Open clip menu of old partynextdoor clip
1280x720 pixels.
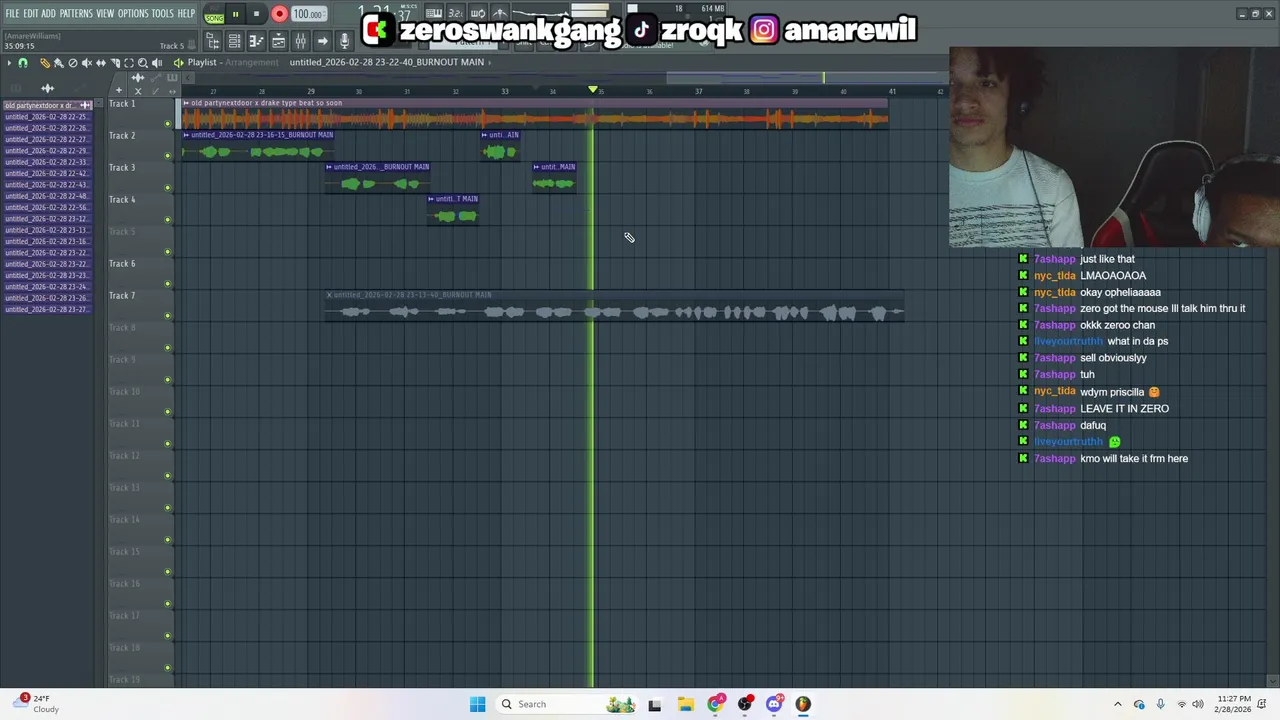(x=186, y=103)
